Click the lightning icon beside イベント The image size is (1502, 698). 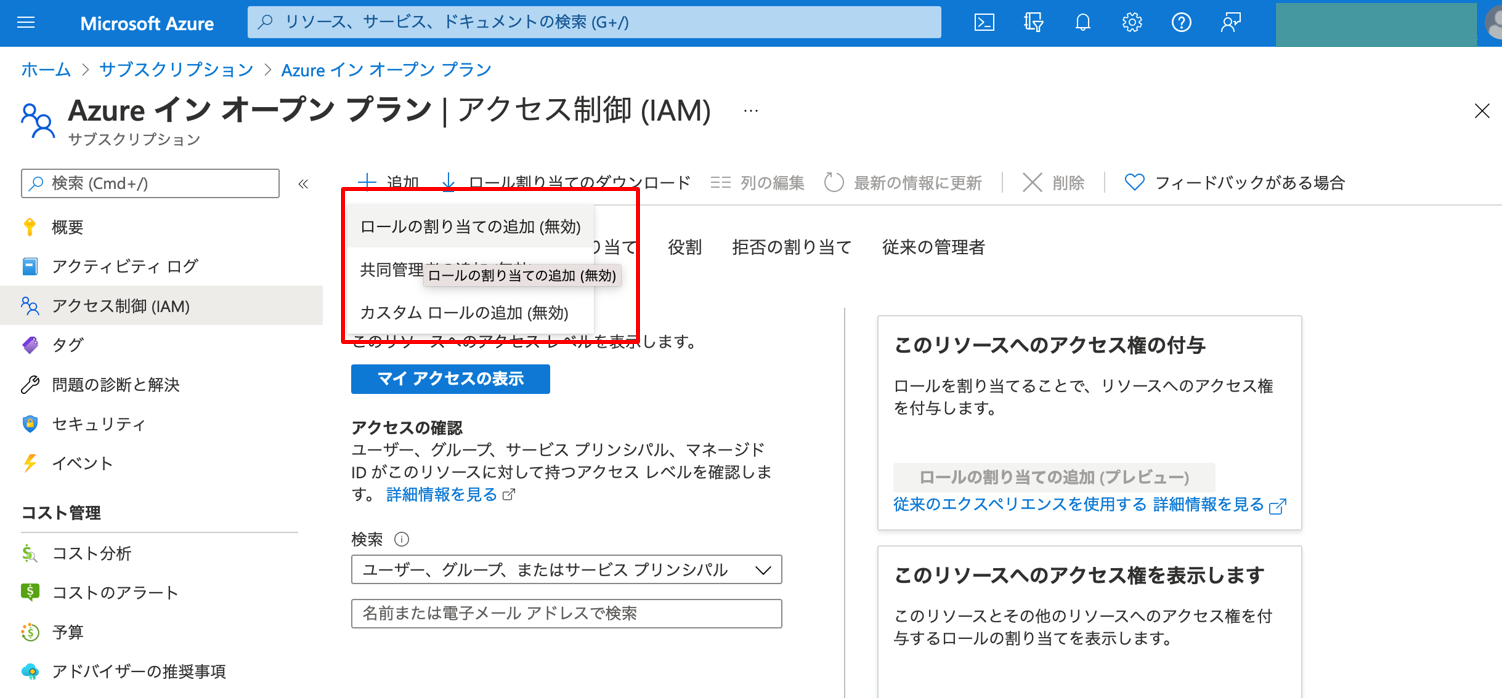coord(30,463)
